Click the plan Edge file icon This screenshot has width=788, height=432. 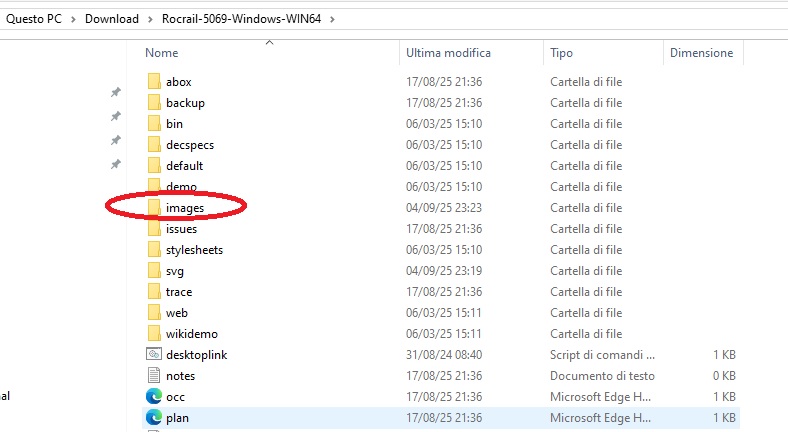coord(154,418)
